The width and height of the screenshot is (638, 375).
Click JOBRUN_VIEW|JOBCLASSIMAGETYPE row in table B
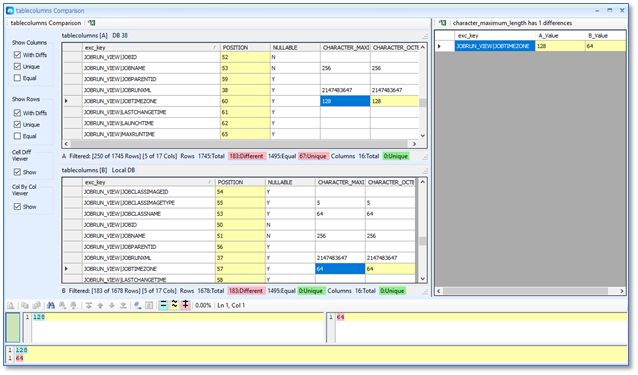(x=238, y=203)
